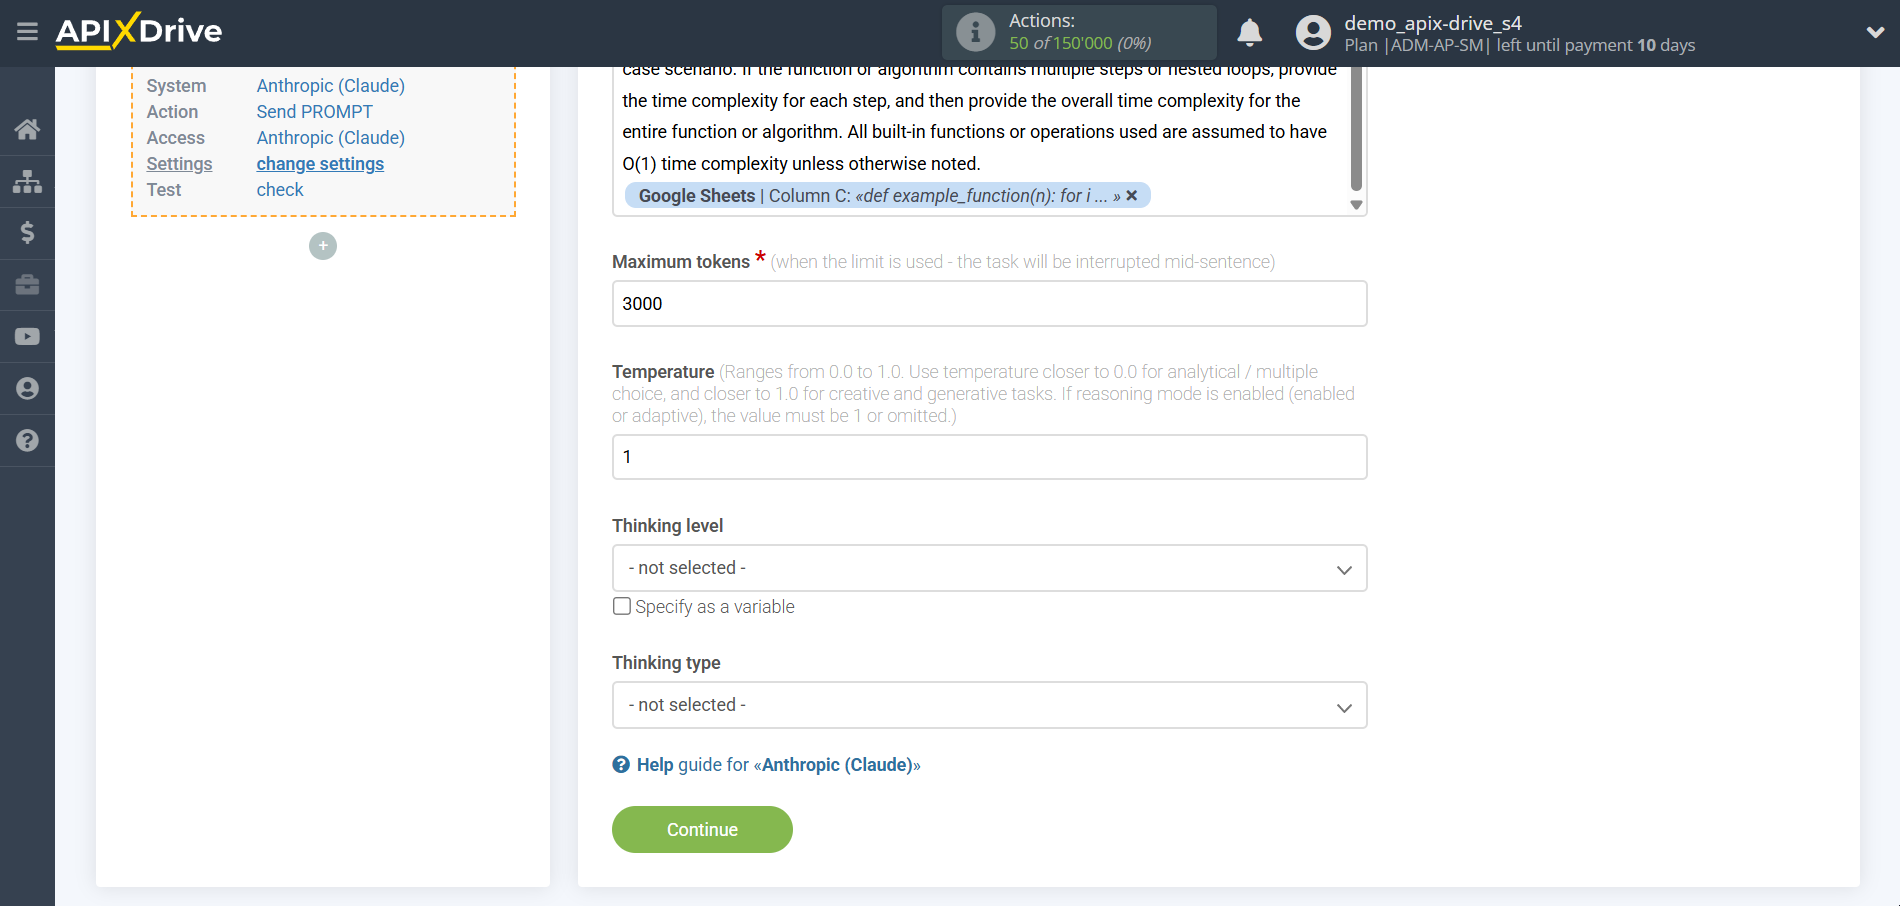Click the Google Sheets Column C variable tag

pos(887,196)
